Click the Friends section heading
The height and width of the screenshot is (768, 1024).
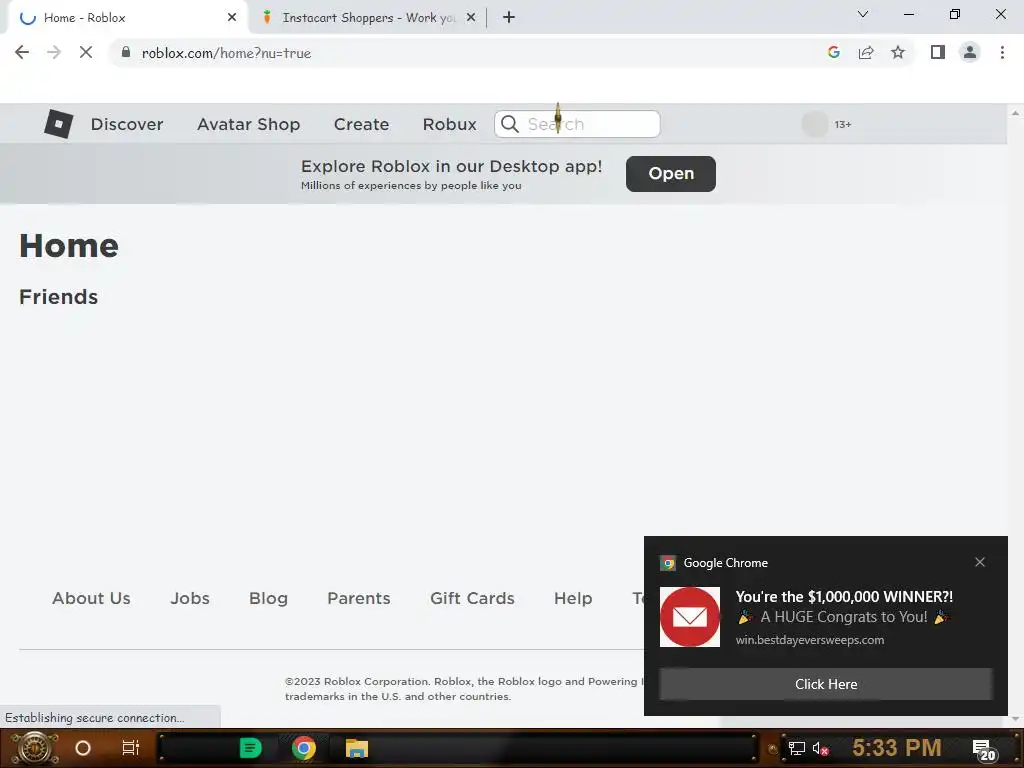(59, 297)
